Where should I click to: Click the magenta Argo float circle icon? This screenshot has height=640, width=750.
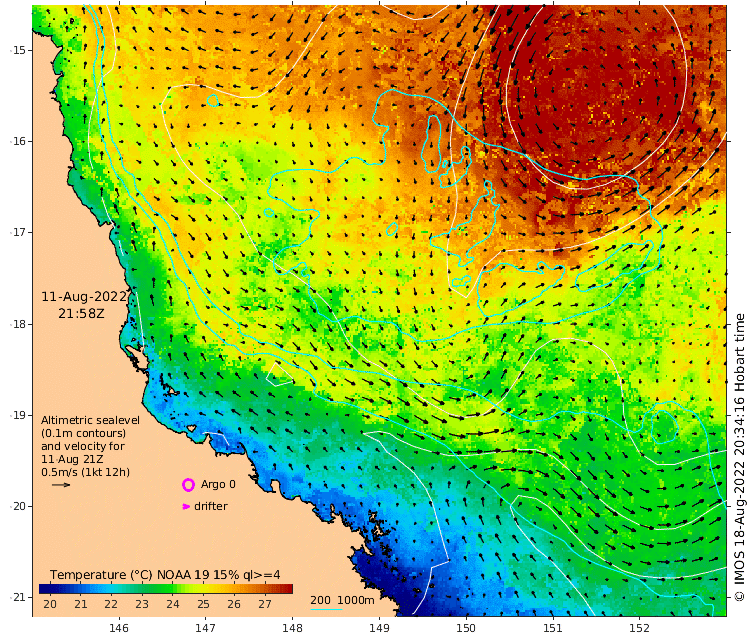(x=188, y=485)
